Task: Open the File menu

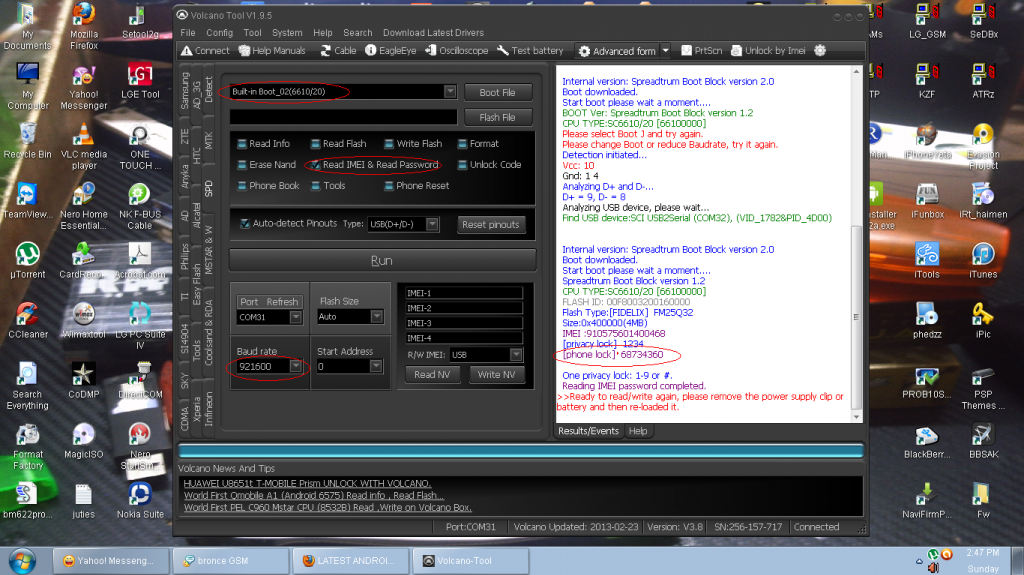Action: [188, 33]
